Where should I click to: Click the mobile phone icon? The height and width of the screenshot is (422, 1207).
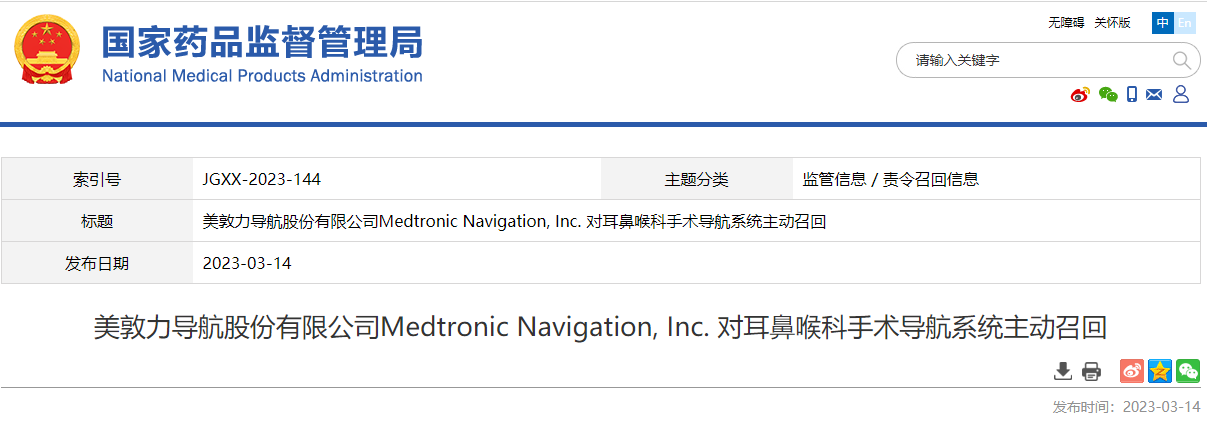click(x=1132, y=94)
